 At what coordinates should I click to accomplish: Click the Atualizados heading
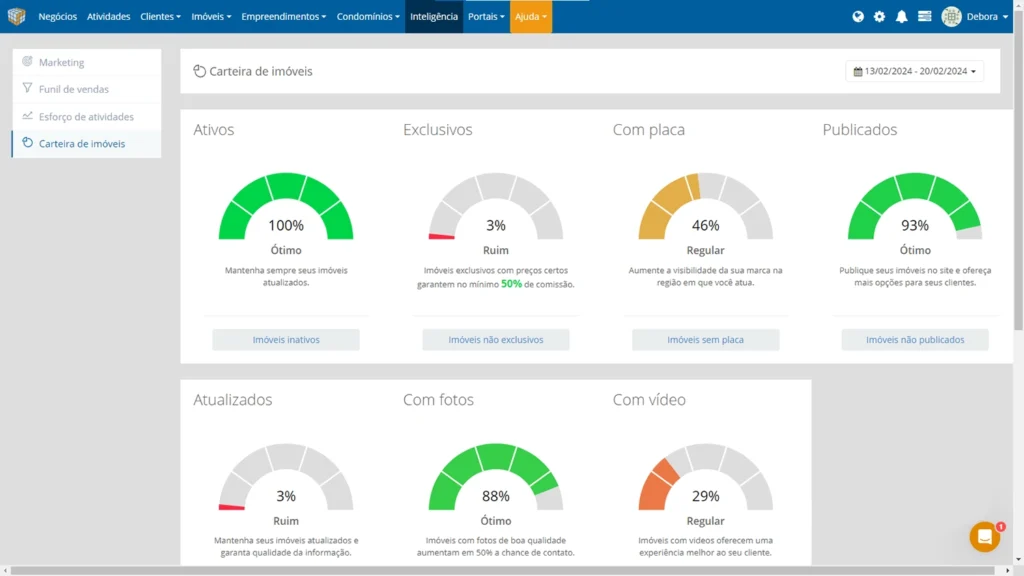pyautogui.click(x=232, y=400)
